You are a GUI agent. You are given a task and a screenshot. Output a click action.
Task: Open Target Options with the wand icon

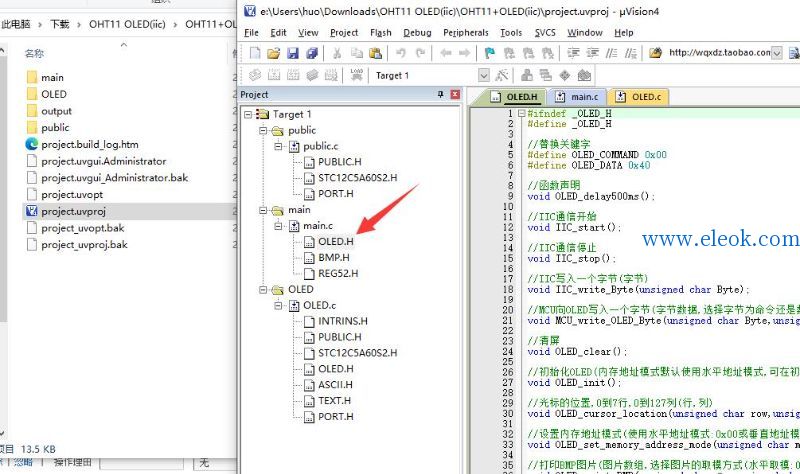pos(502,76)
